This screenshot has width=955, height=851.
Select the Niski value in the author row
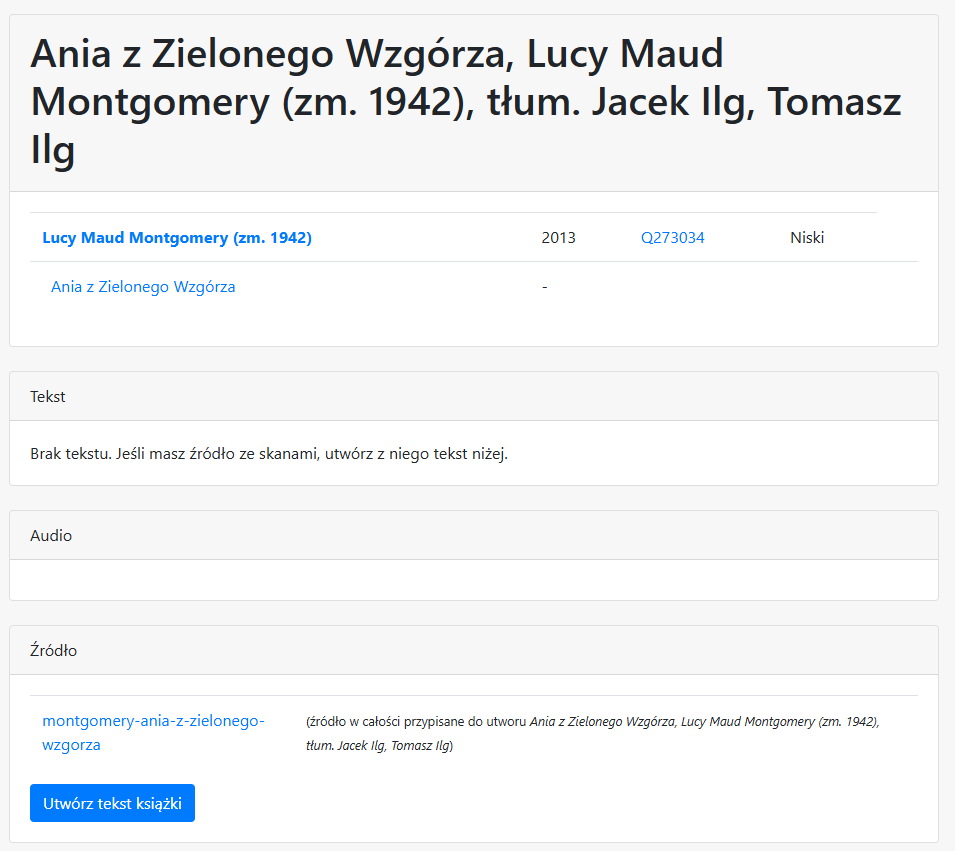[x=807, y=238]
